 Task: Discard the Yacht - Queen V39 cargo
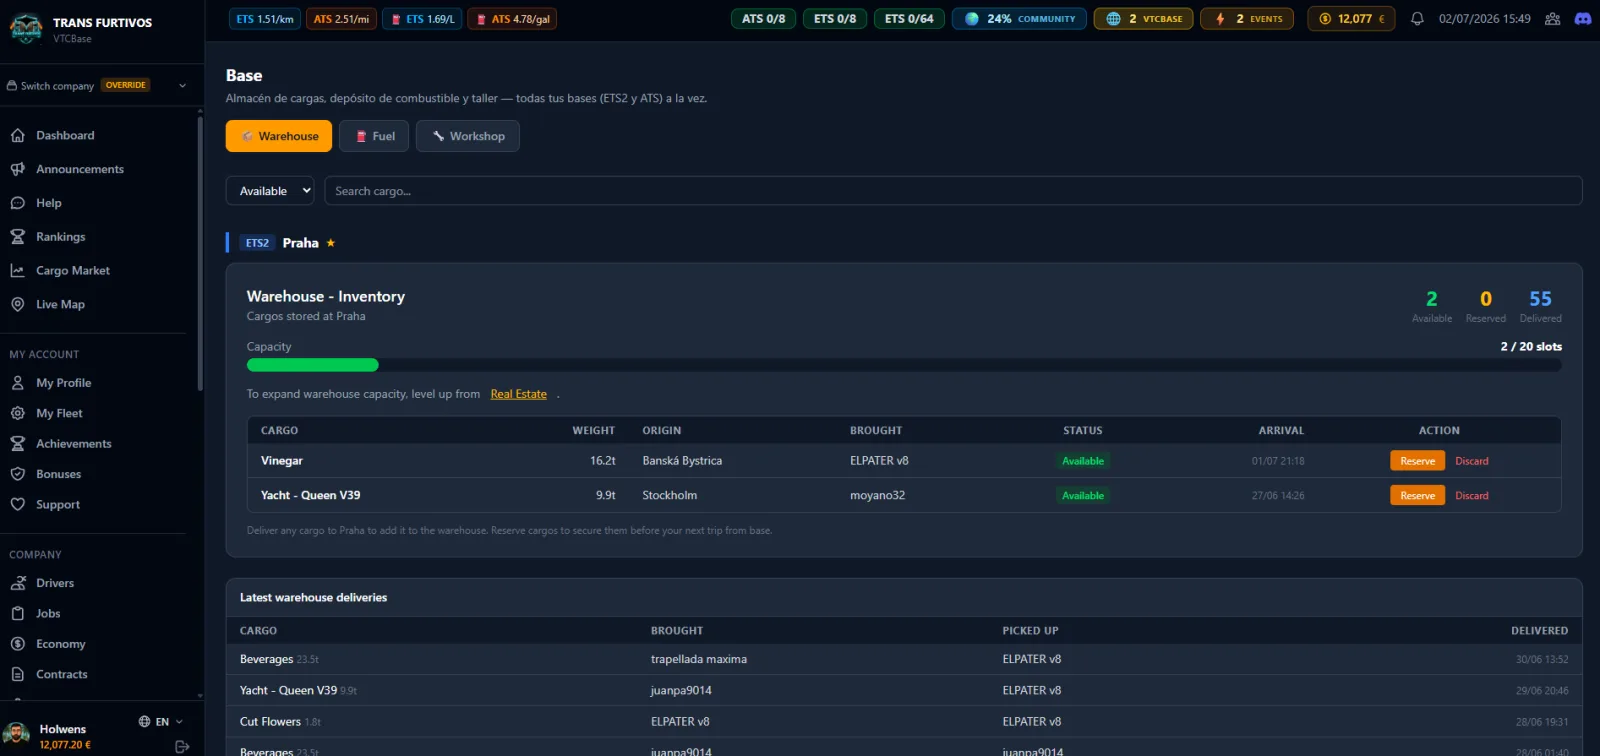pos(1471,496)
